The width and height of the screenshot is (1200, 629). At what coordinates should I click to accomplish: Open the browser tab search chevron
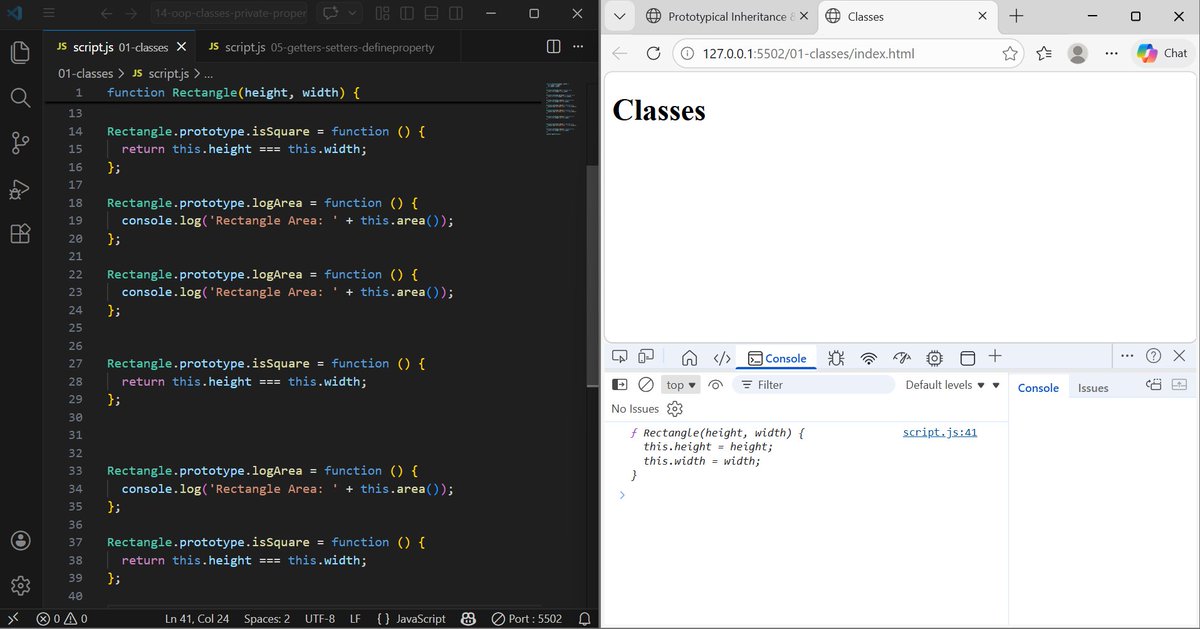click(619, 16)
